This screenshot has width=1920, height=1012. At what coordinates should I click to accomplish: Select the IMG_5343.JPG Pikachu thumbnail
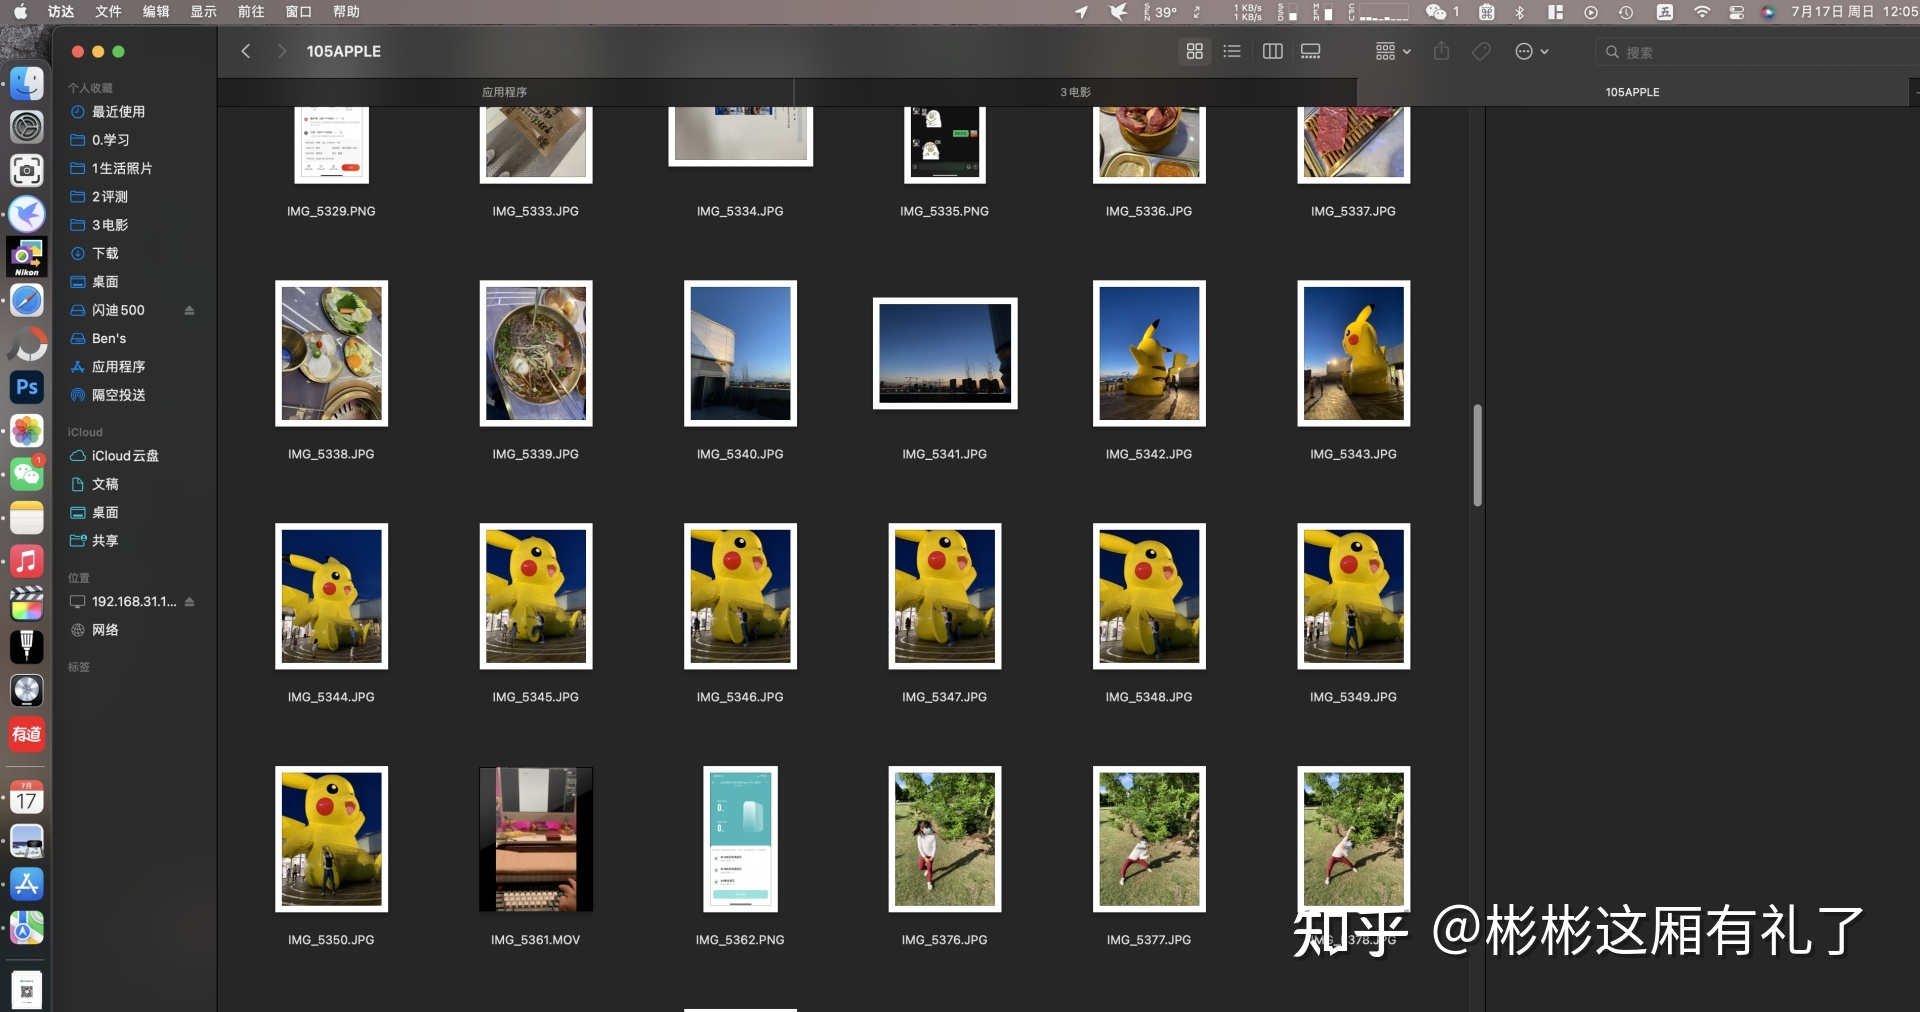click(x=1353, y=353)
